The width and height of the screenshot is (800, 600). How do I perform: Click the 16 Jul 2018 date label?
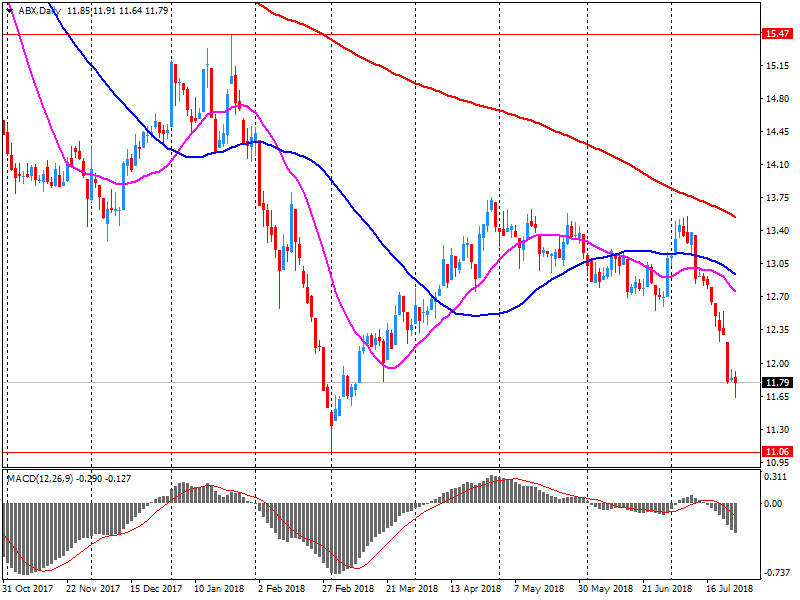click(730, 588)
